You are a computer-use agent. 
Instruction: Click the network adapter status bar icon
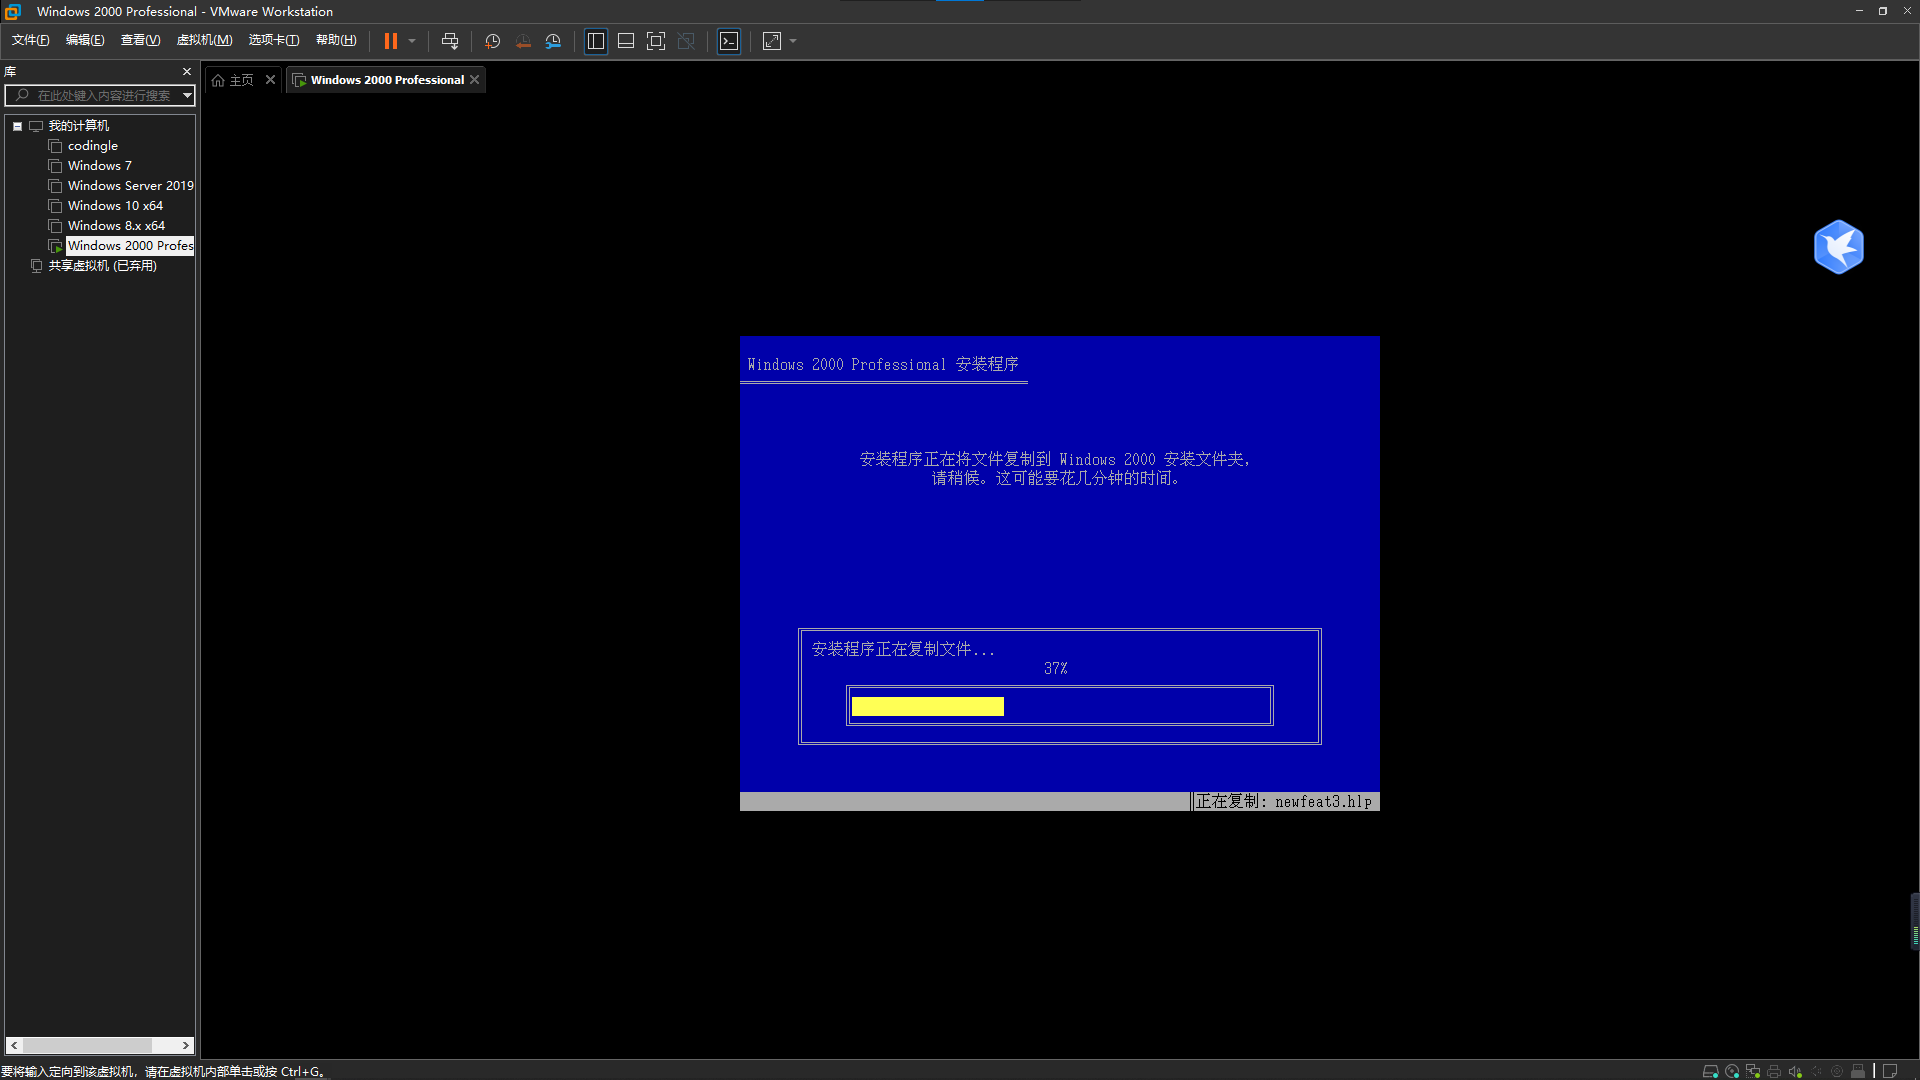[x=1753, y=1071]
